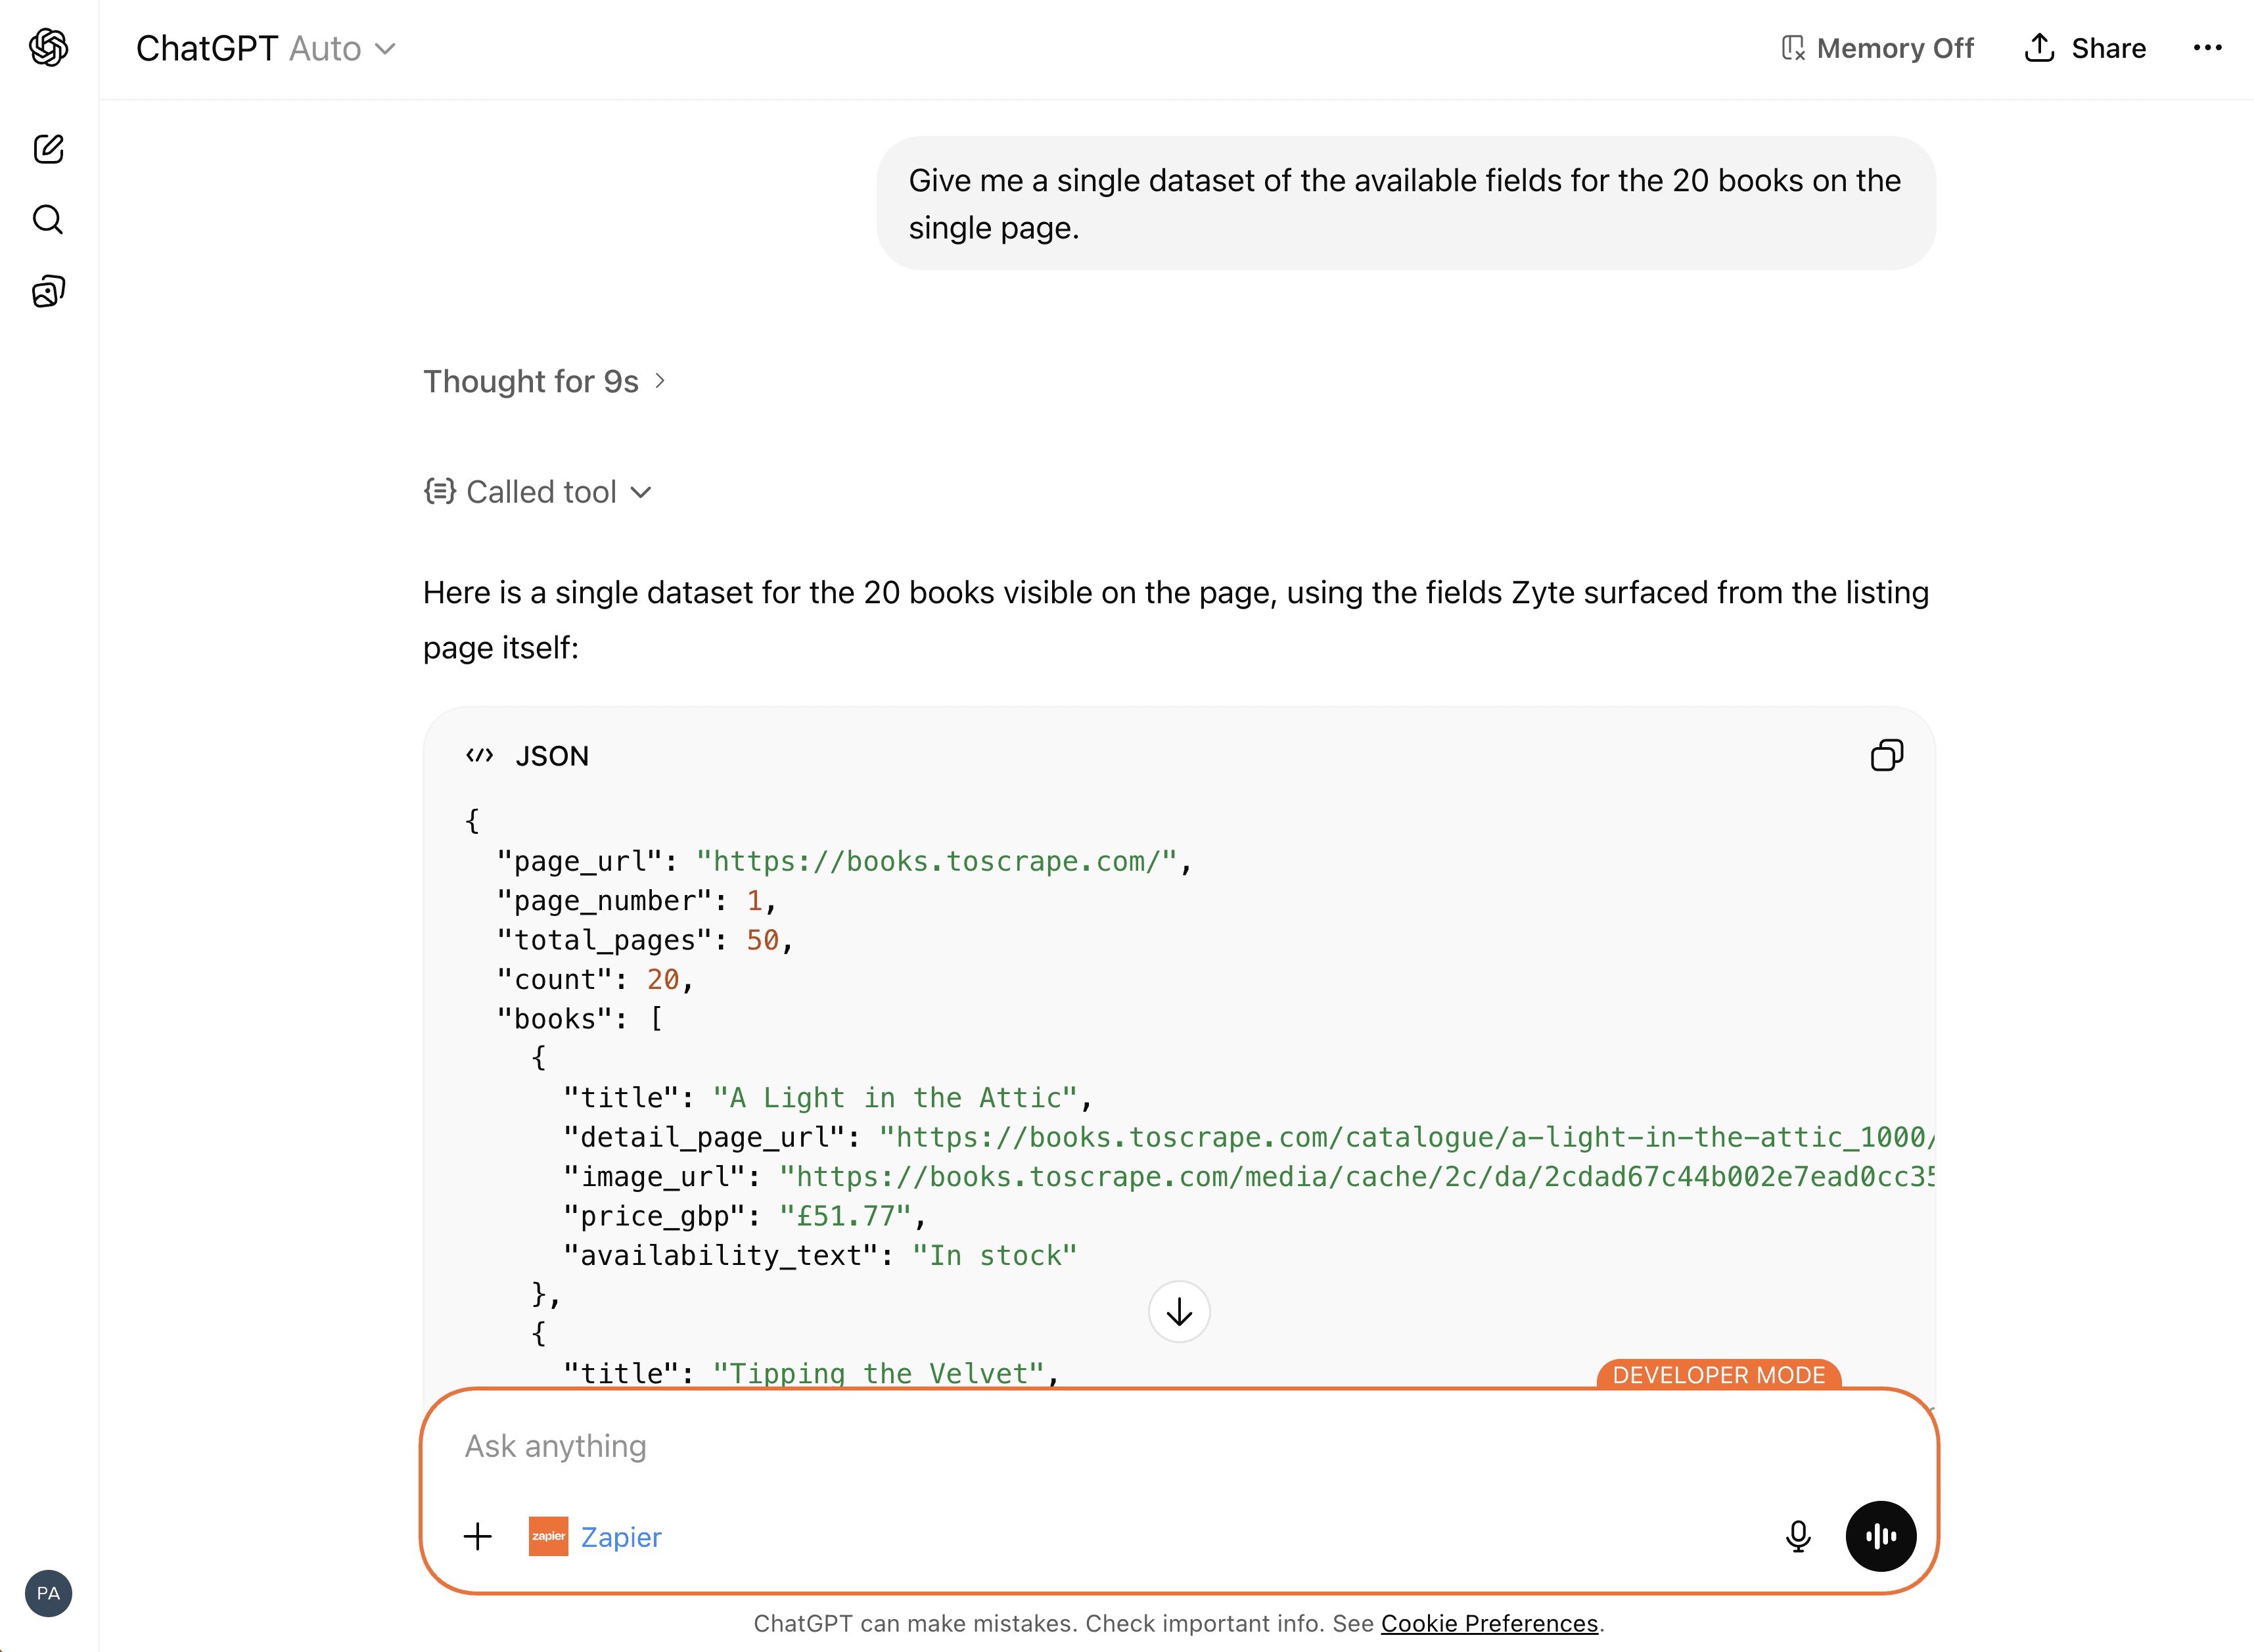Click the Zapier connector chip
Screen dimensions: 2254x1652
coord(596,1536)
